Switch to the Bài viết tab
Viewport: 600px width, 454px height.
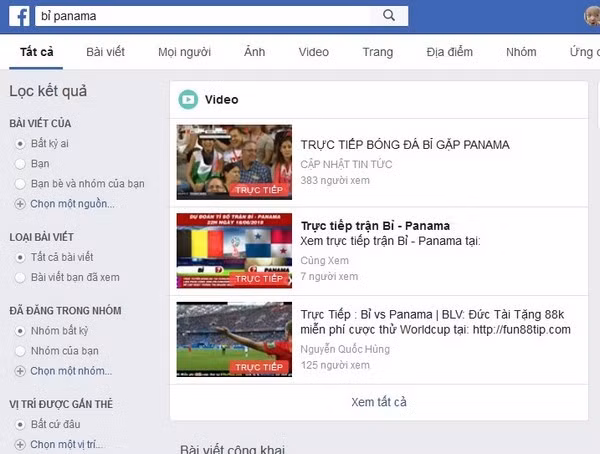click(105, 52)
